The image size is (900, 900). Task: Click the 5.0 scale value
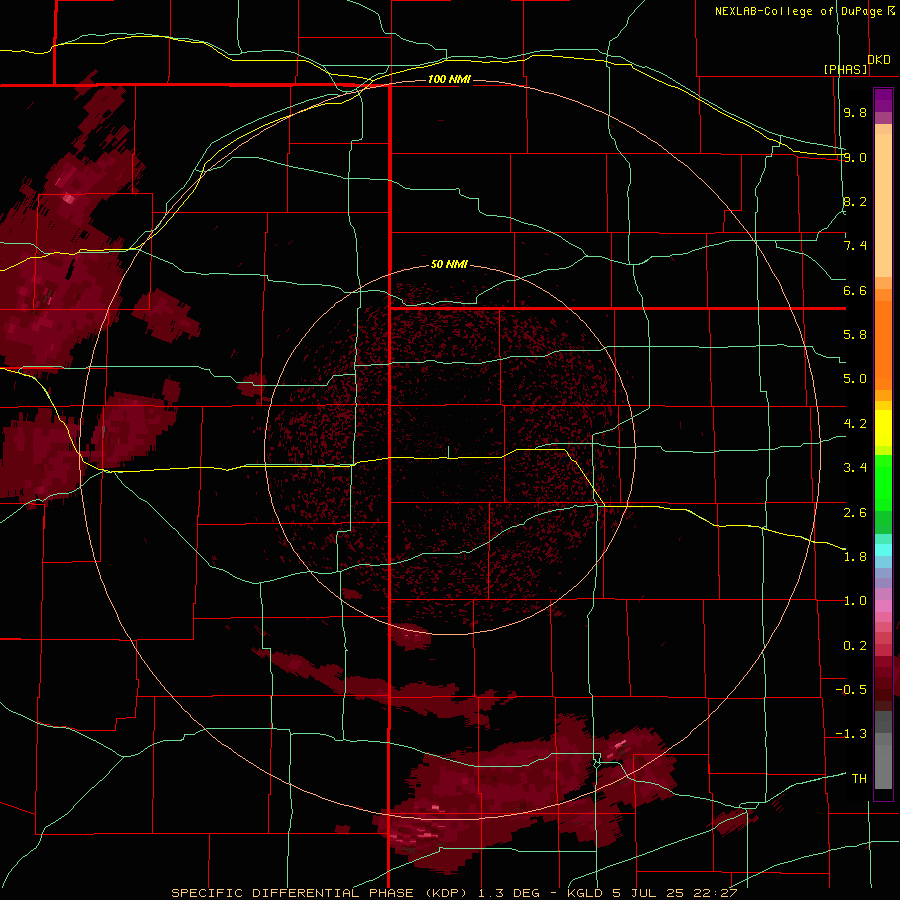(x=855, y=379)
